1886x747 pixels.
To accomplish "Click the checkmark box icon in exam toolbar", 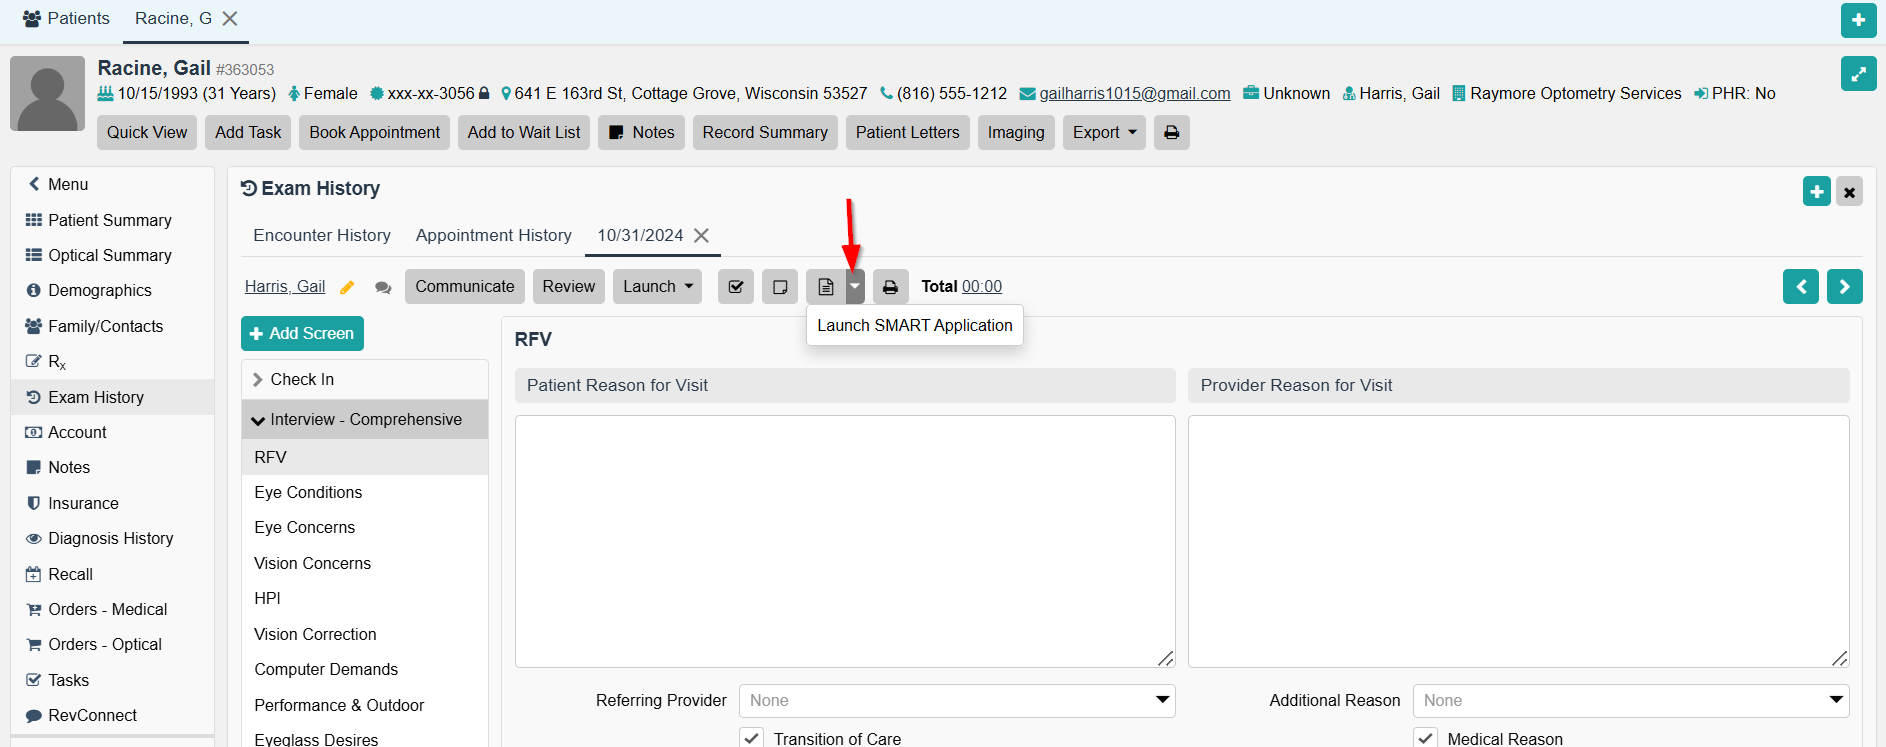I will (x=736, y=287).
